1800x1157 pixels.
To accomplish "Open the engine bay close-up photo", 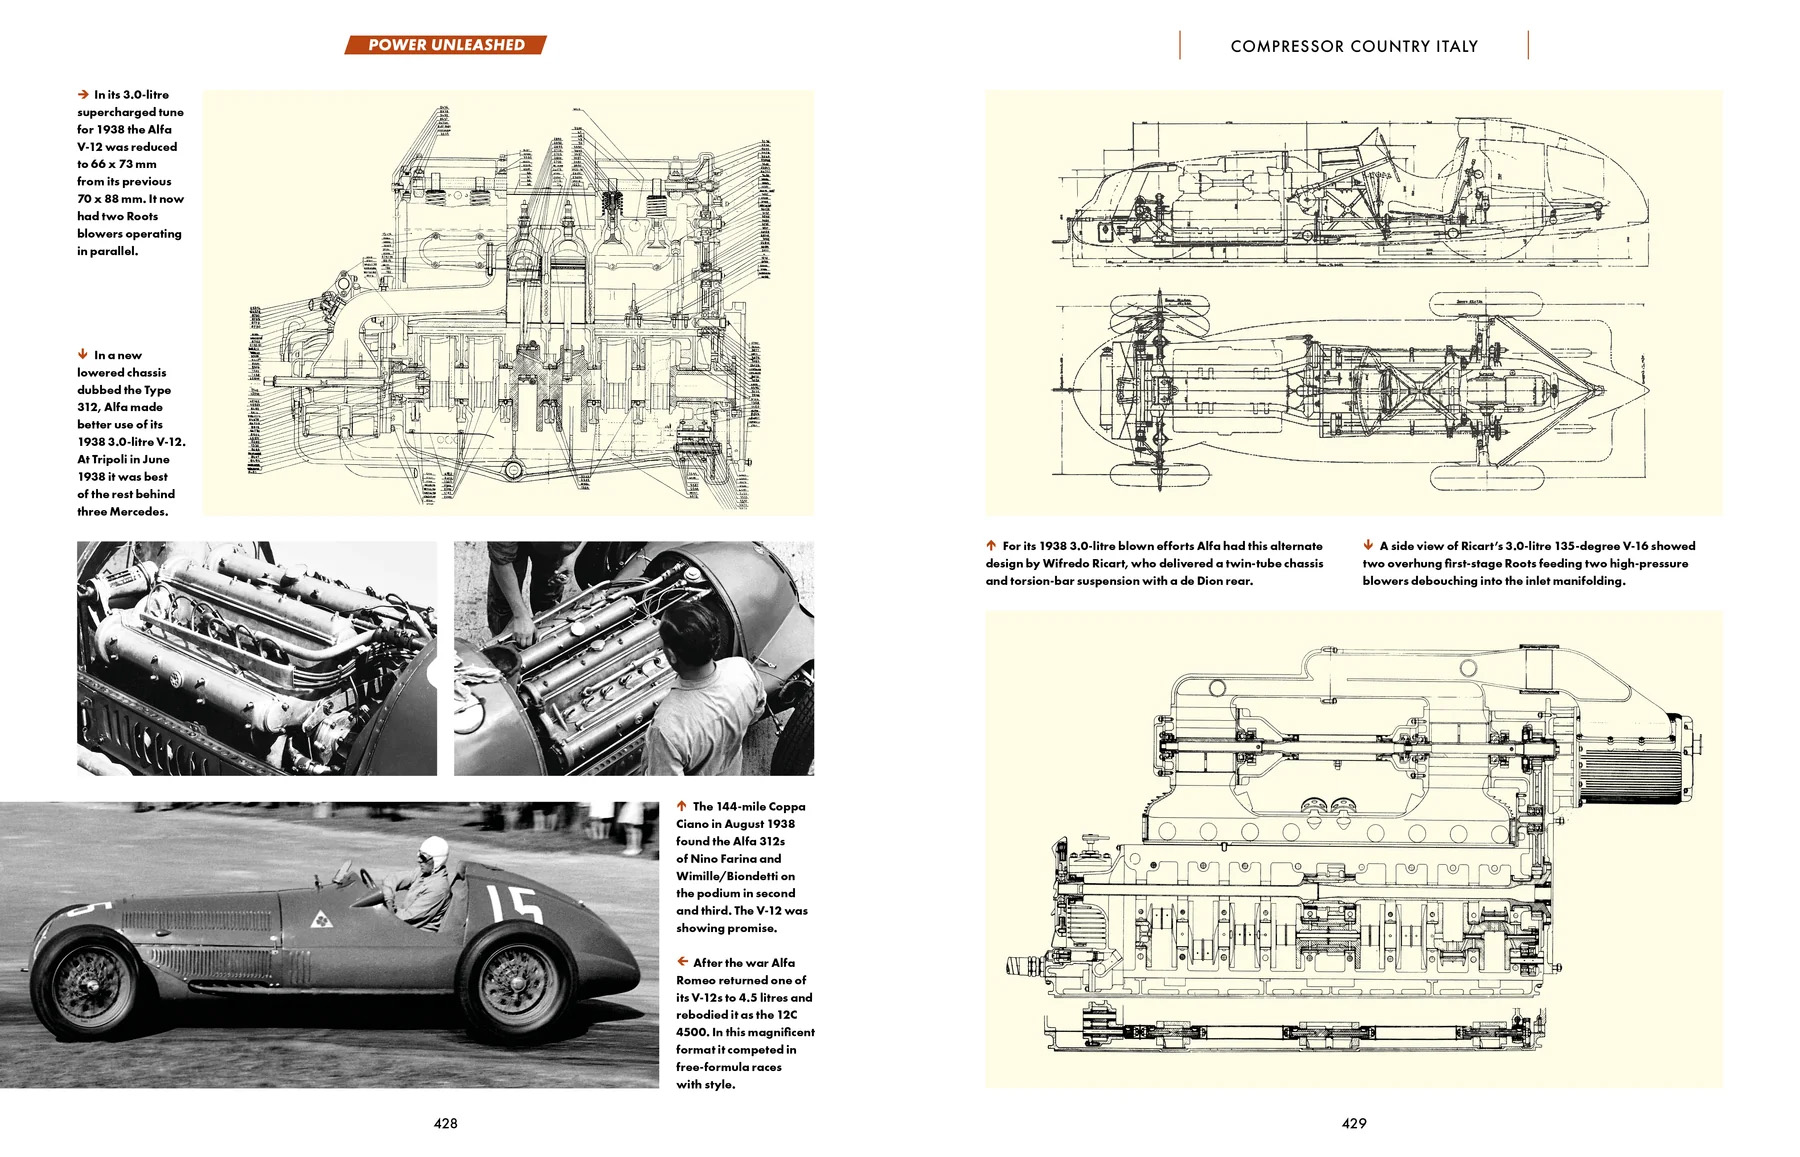I will point(257,658).
